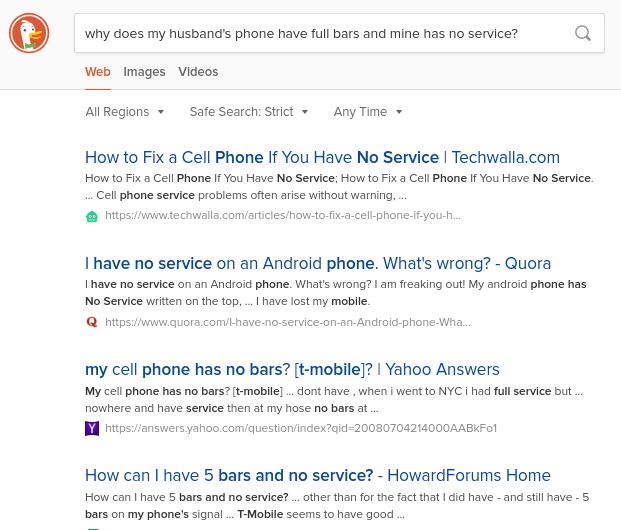This screenshot has width=621, height=530.
Task: Switch to the Images tab
Action: point(144,72)
